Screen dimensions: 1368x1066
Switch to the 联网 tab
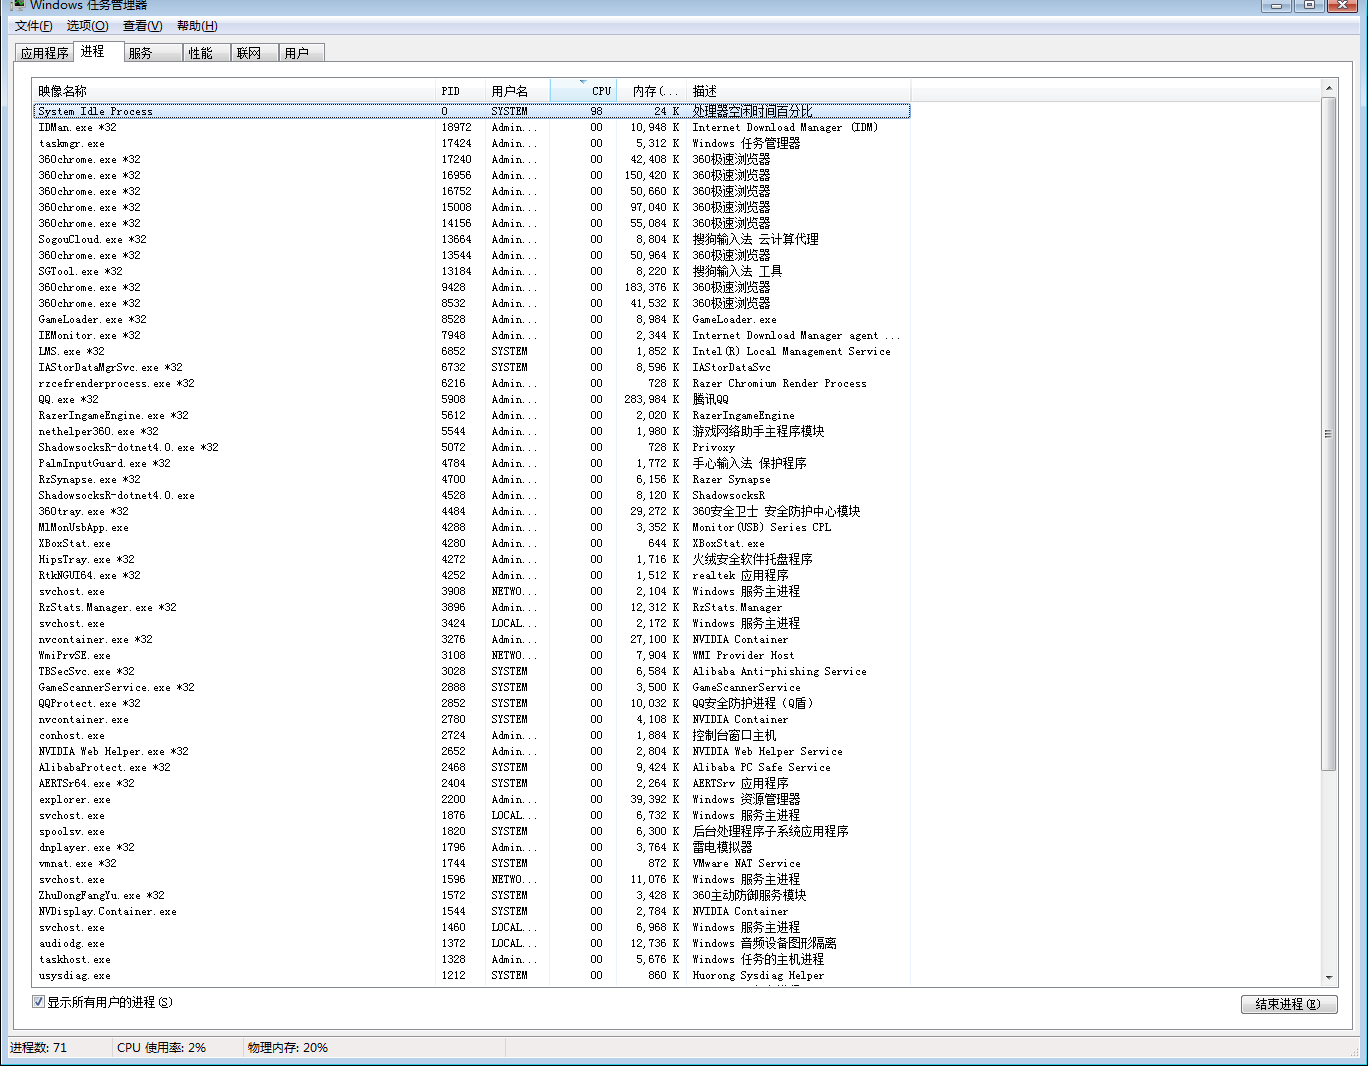coord(255,53)
